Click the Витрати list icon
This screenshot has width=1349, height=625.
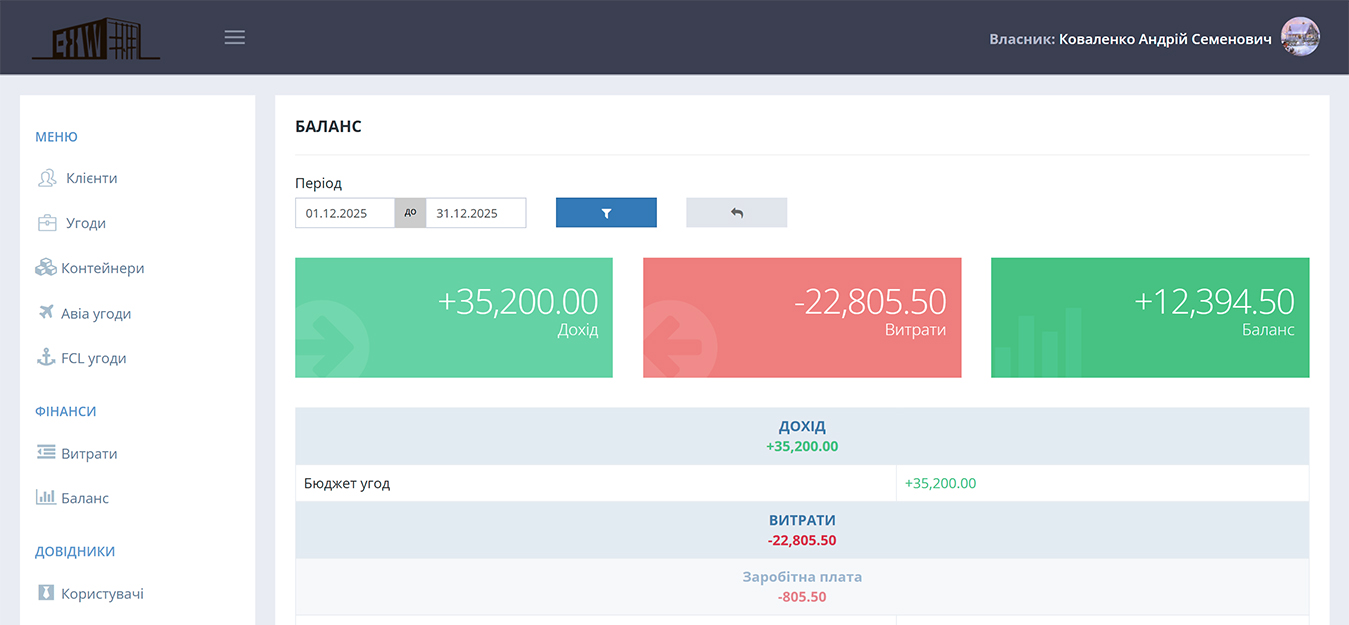click(x=46, y=453)
